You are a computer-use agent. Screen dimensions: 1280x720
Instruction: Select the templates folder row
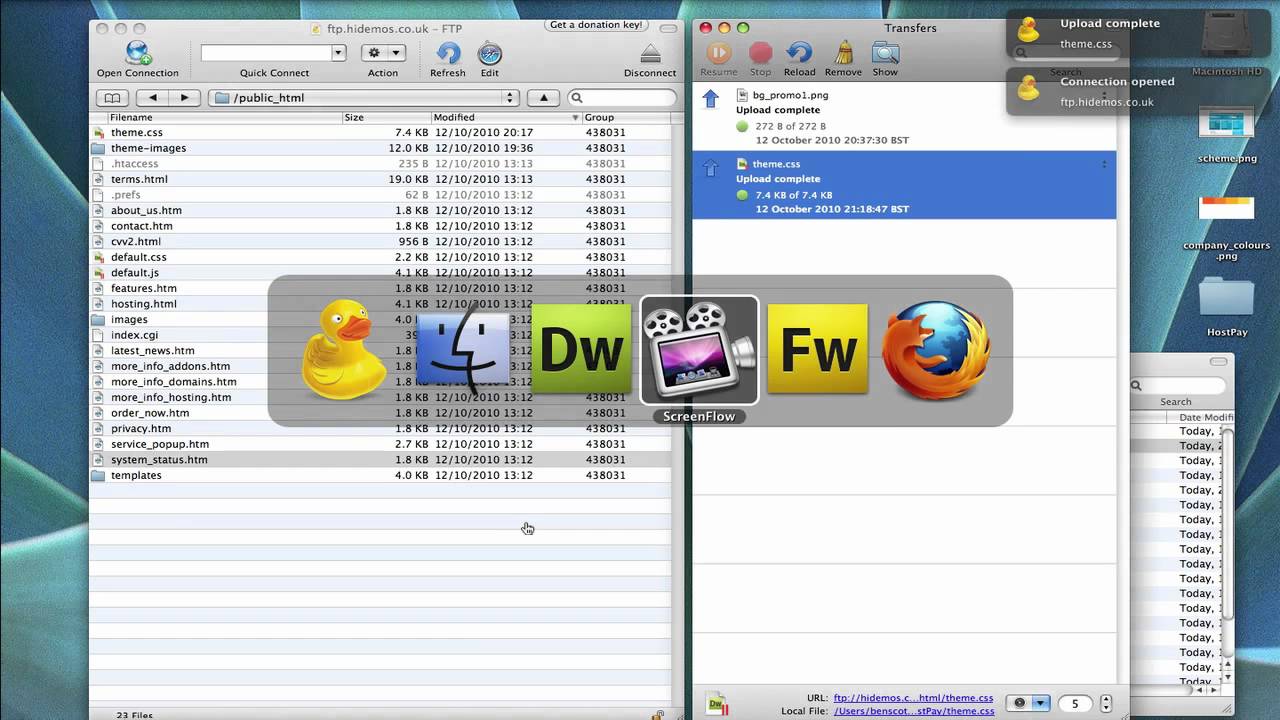coord(380,475)
